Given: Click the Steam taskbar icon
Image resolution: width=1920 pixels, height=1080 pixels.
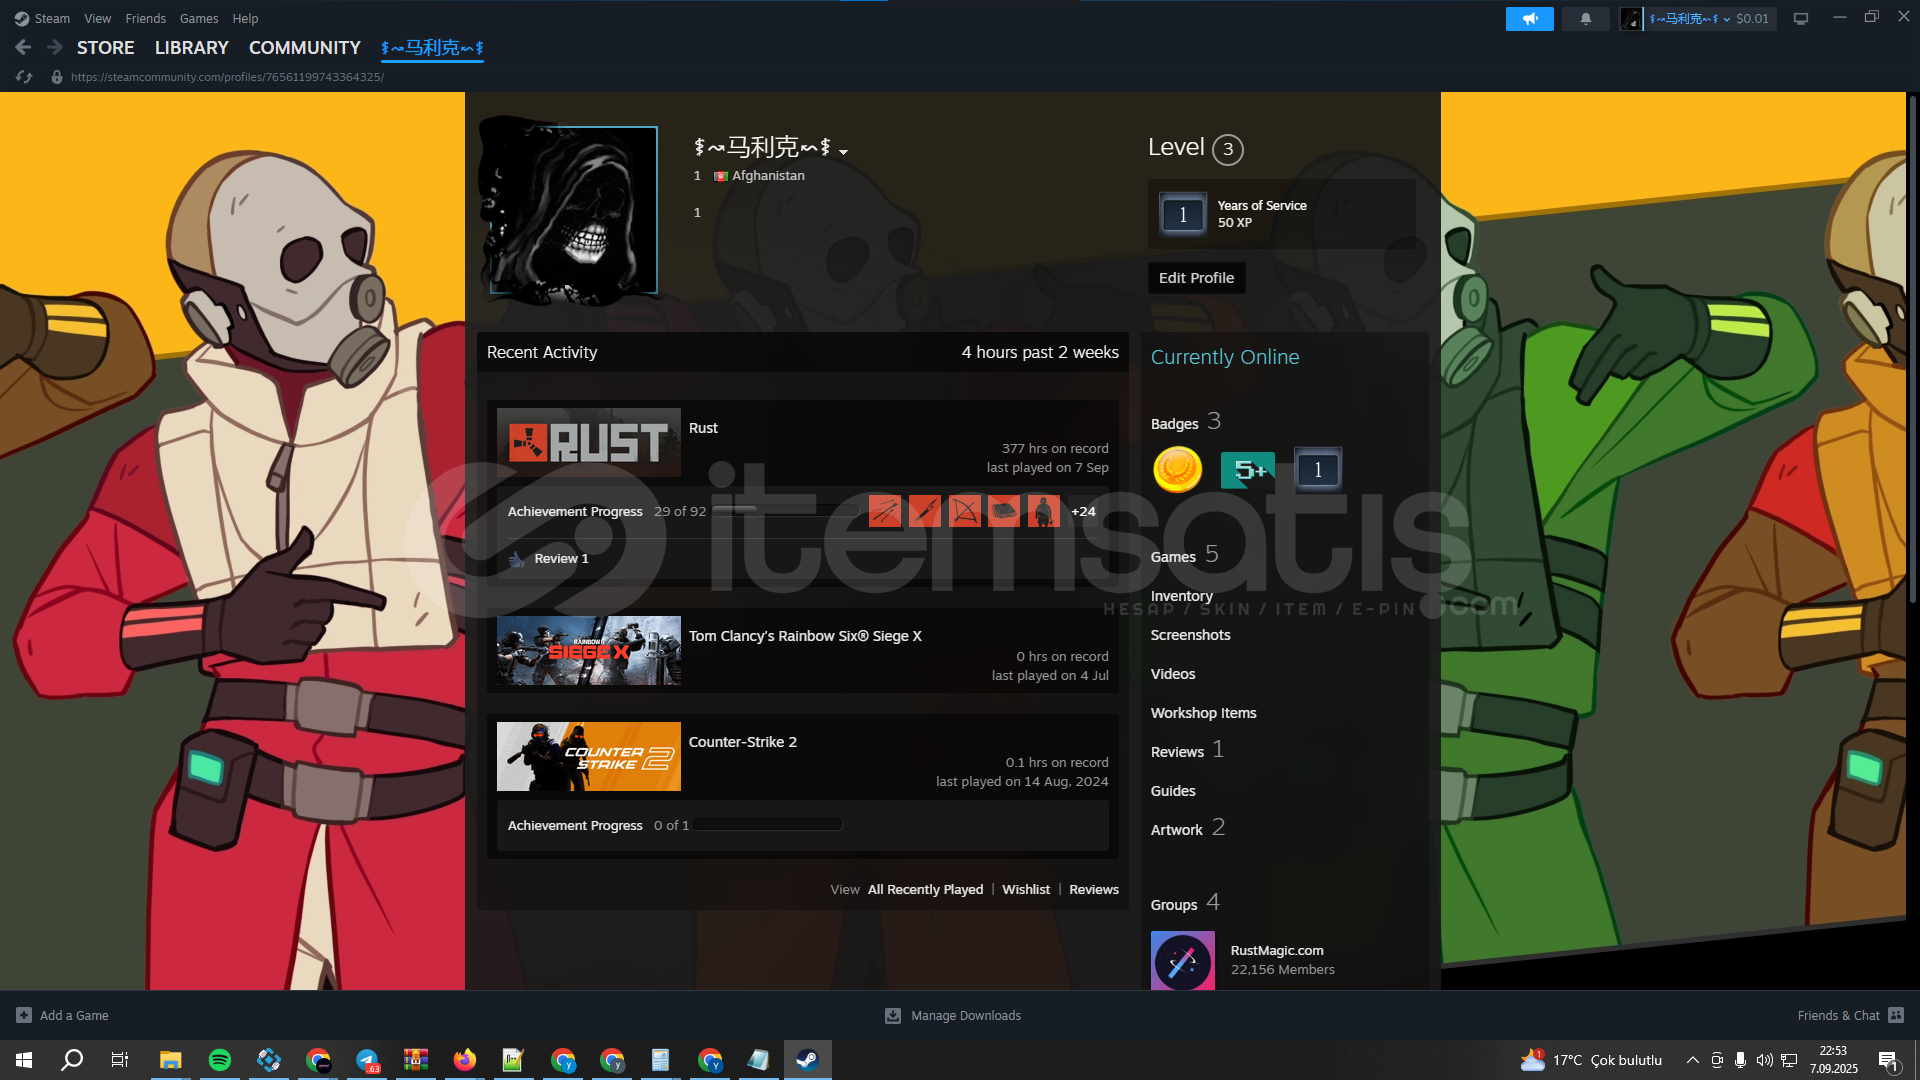Looking at the screenshot, I should (807, 1059).
